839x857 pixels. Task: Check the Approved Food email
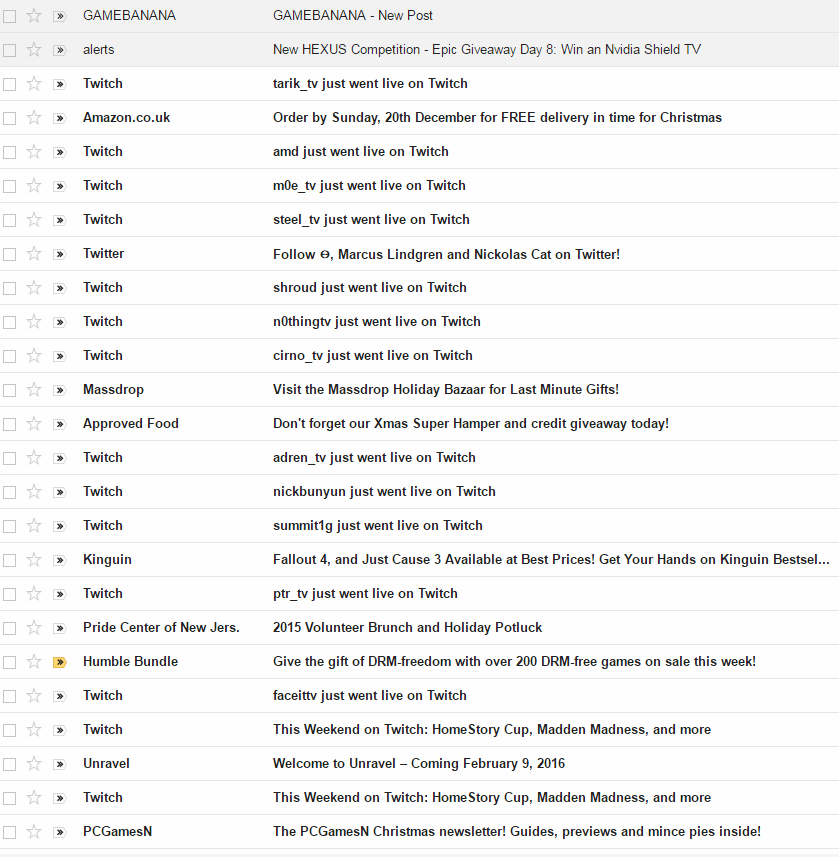point(9,424)
